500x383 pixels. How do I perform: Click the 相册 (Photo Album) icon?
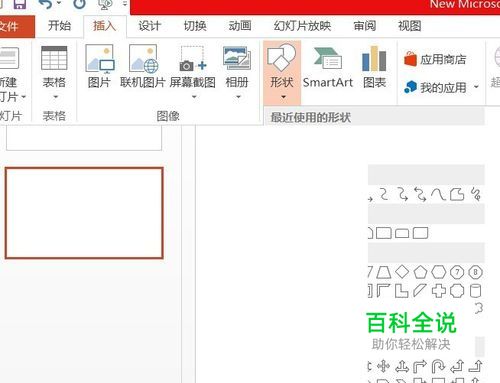[x=237, y=58]
